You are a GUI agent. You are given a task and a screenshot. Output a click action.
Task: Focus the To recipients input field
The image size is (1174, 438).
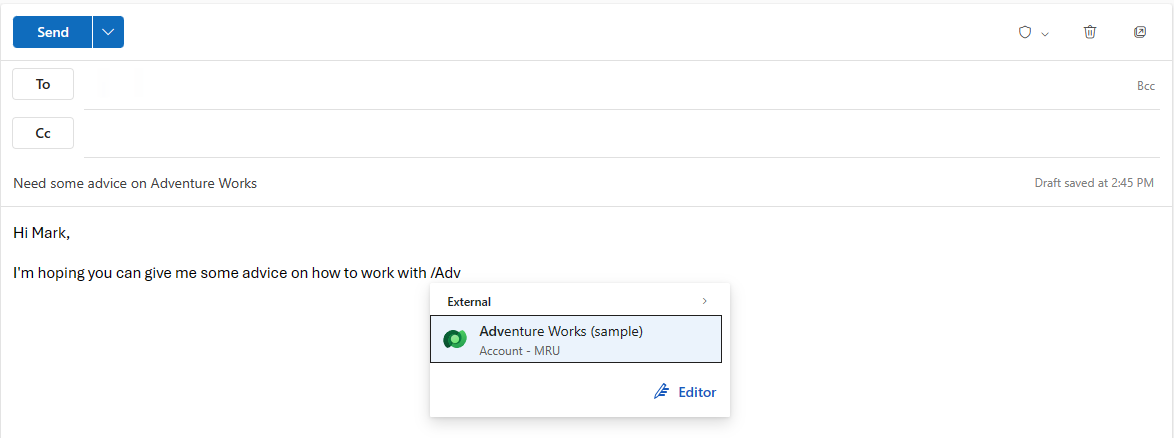pyautogui.click(x=606, y=85)
